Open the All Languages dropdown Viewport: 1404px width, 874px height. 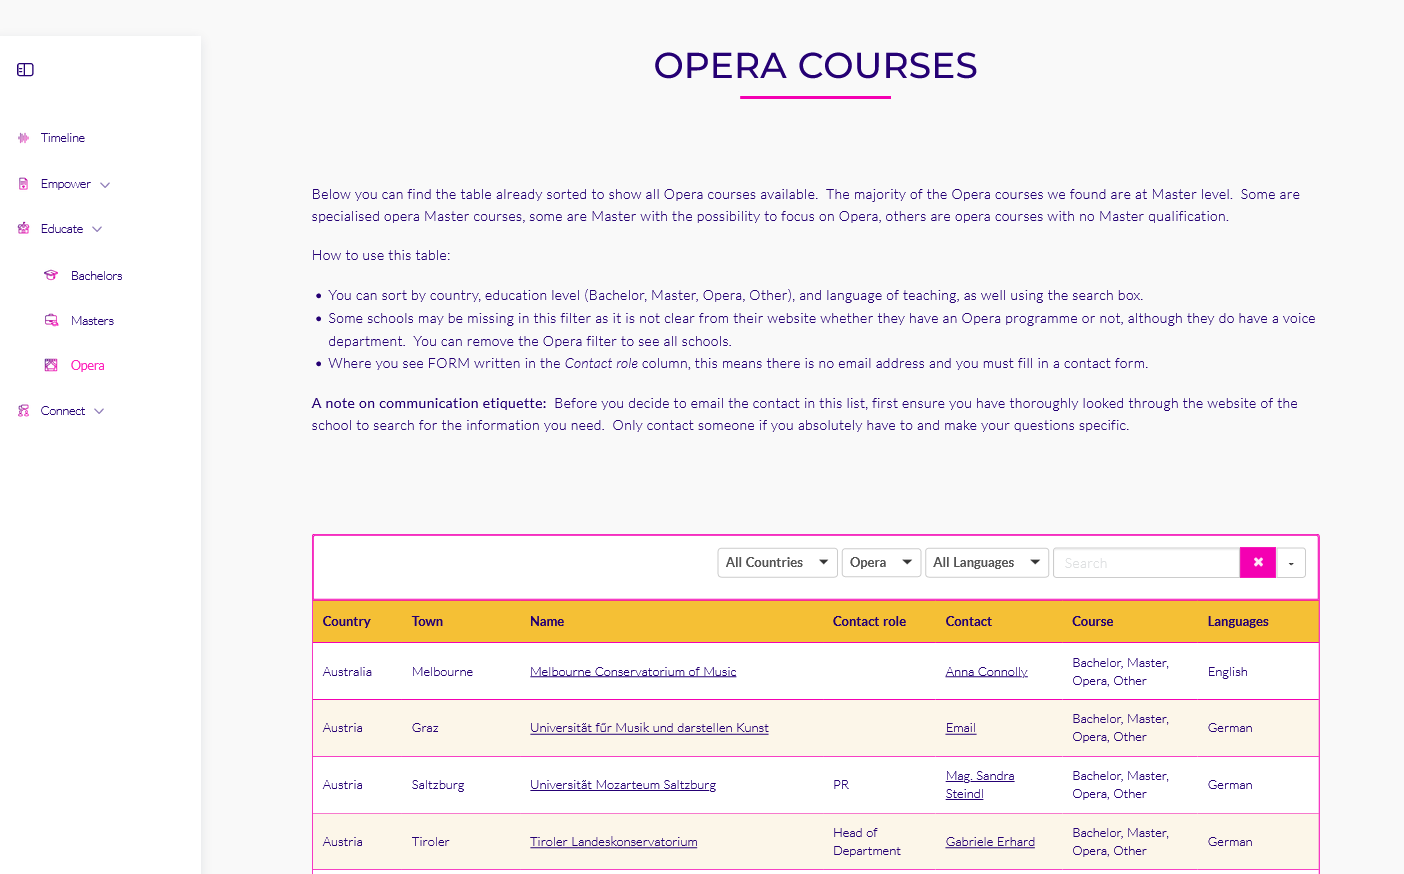986,563
